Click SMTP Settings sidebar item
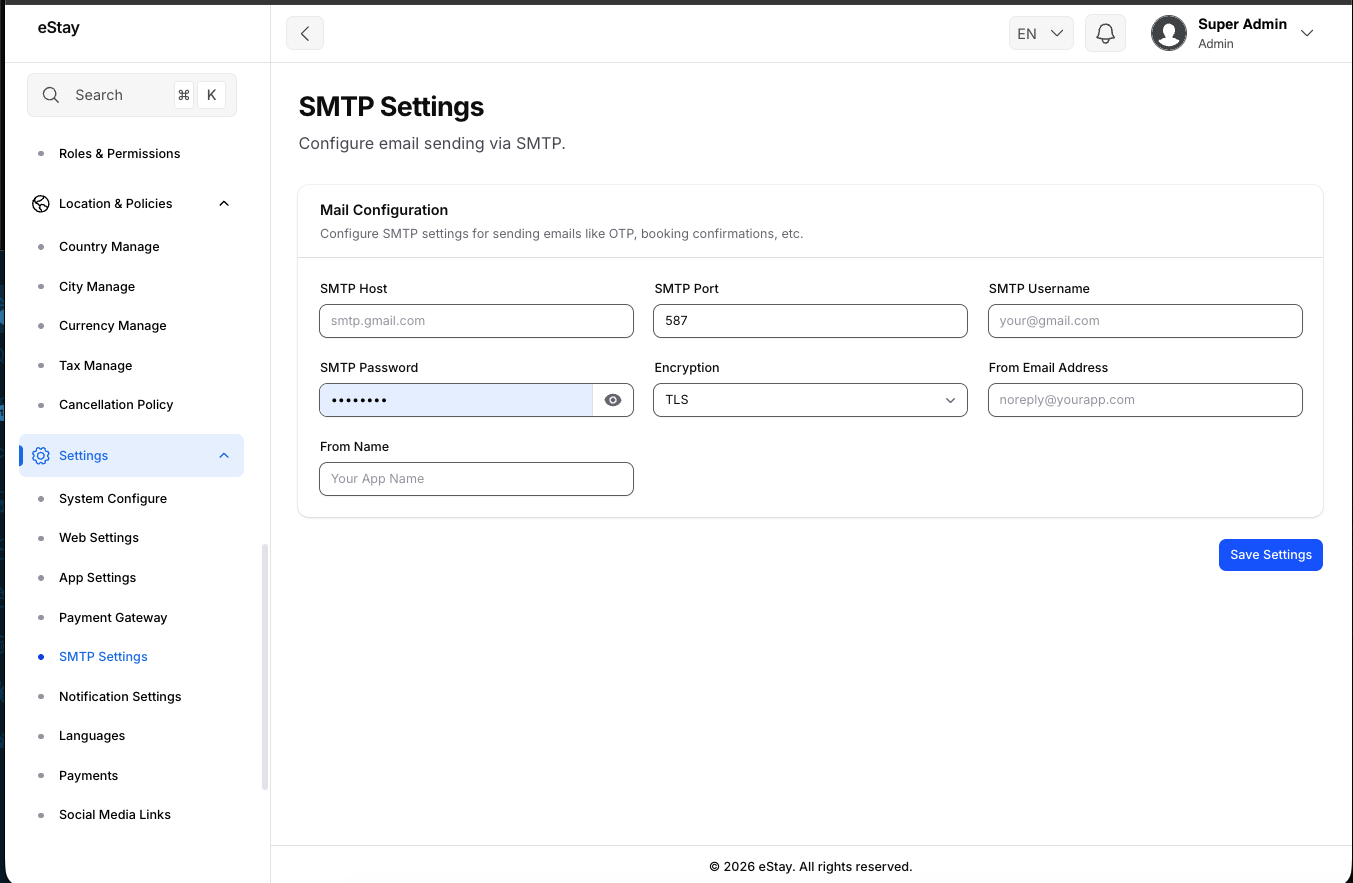 103,657
